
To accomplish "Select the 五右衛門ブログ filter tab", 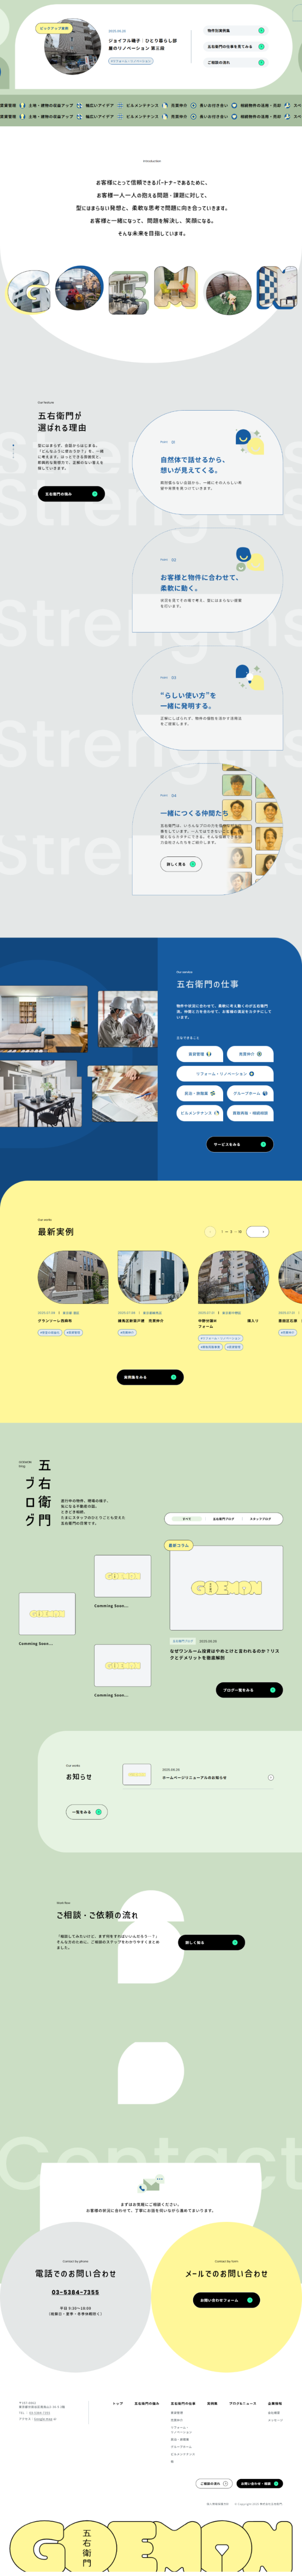I will pyautogui.click(x=223, y=1518).
